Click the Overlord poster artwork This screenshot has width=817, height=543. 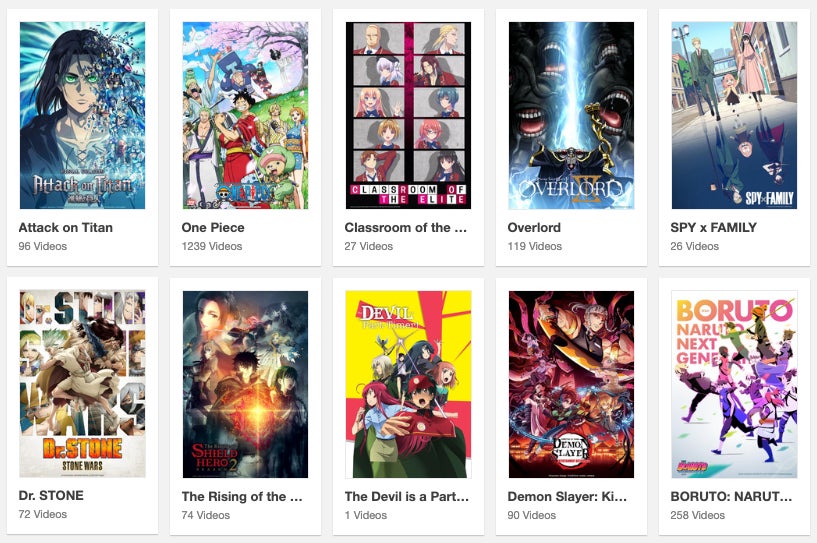click(x=572, y=115)
